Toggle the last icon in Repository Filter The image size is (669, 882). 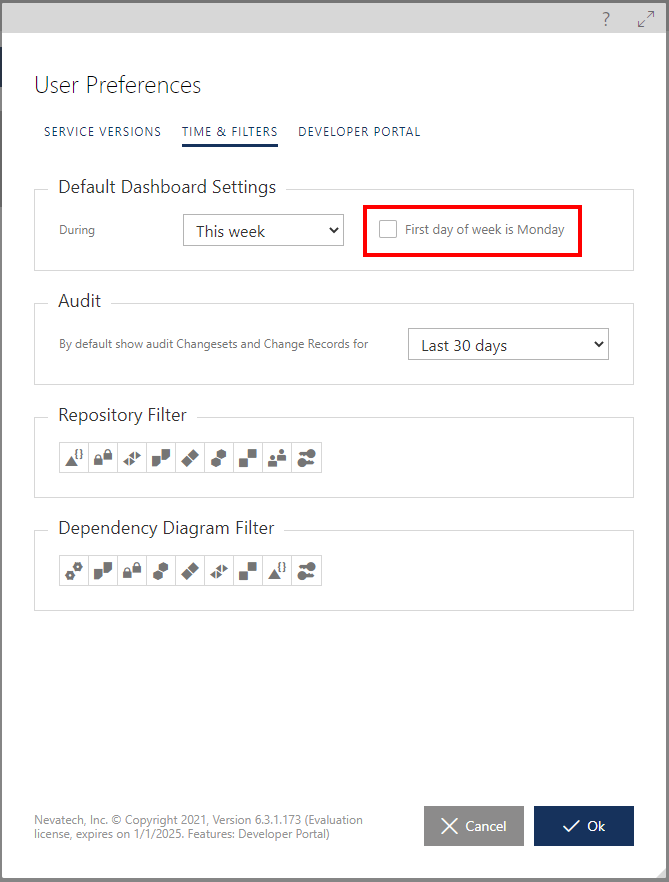[306, 458]
